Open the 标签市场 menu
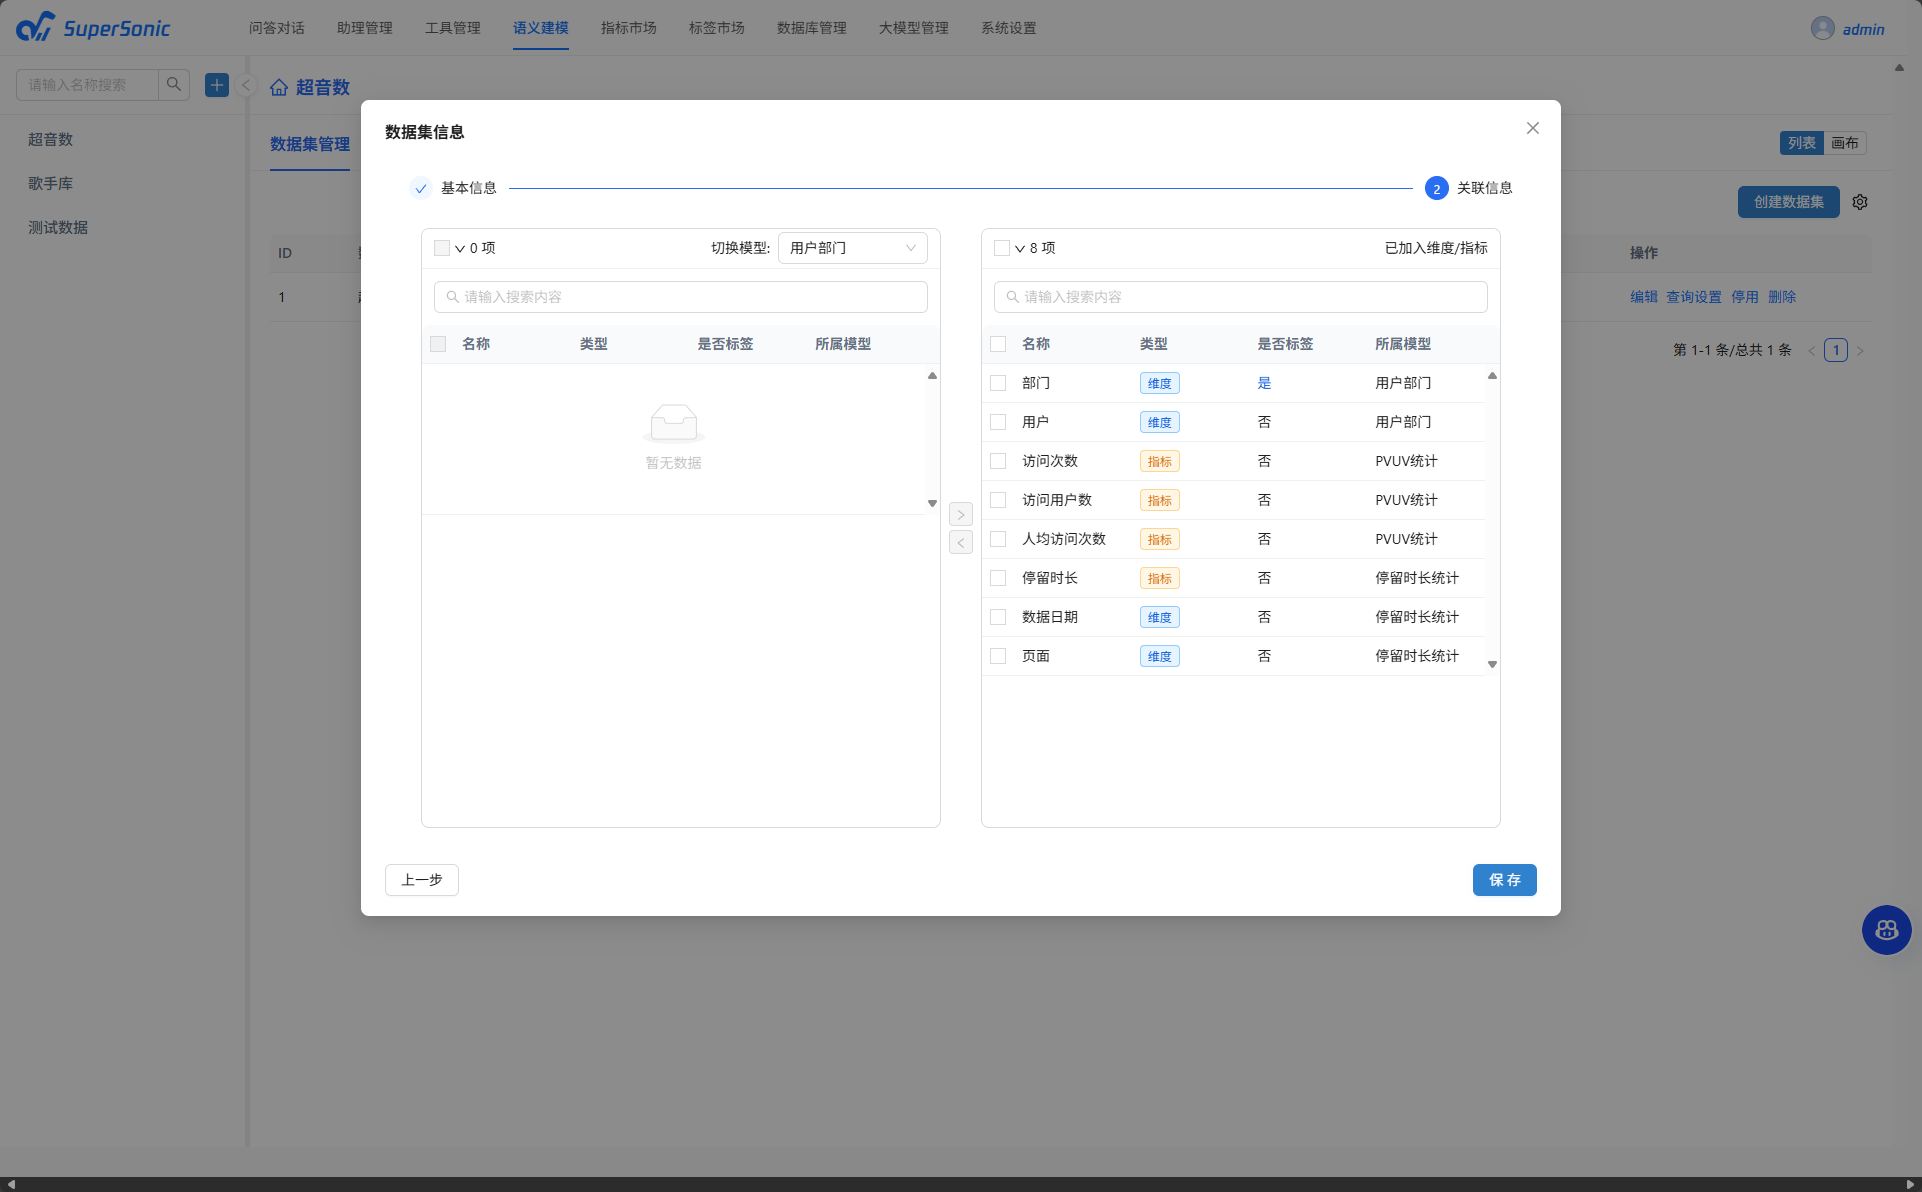This screenshot has width=1922, height=1192. click(717, 28)
